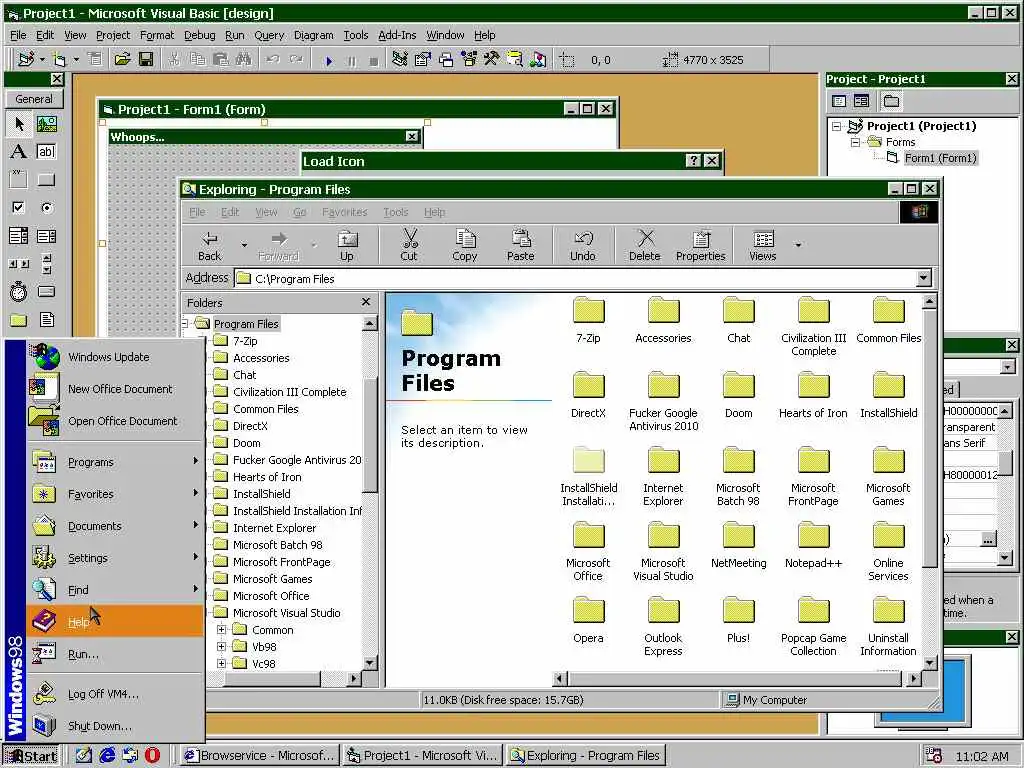Select Shut Down in Start menu
Screen dimensions: 1024x768
coord(115,726)
